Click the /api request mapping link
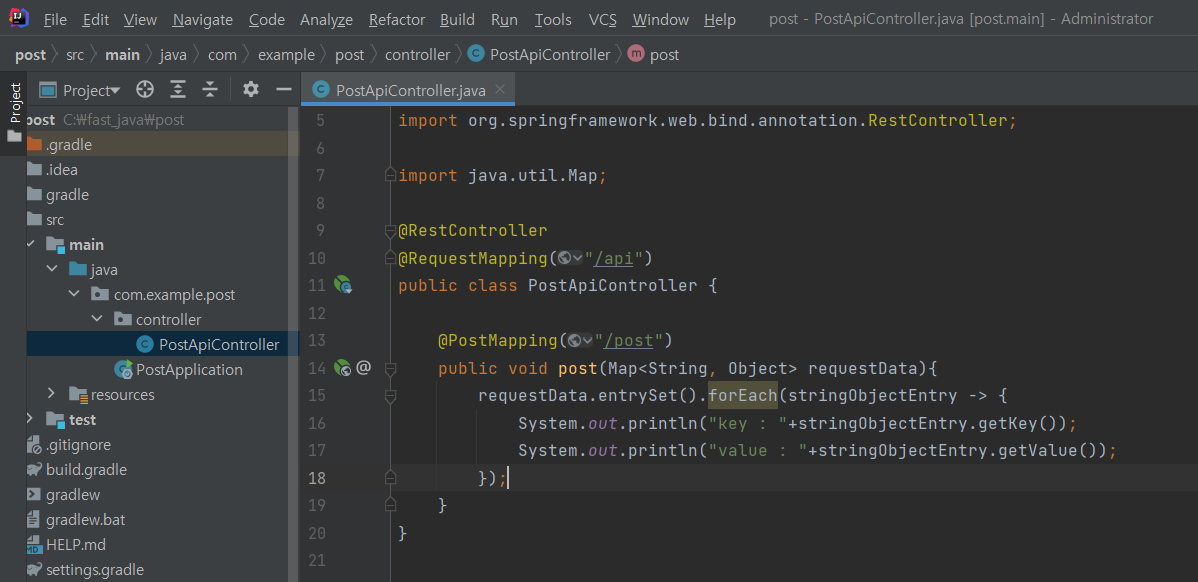Viewport: 1198px width, 582px height. tap(613, 257)
